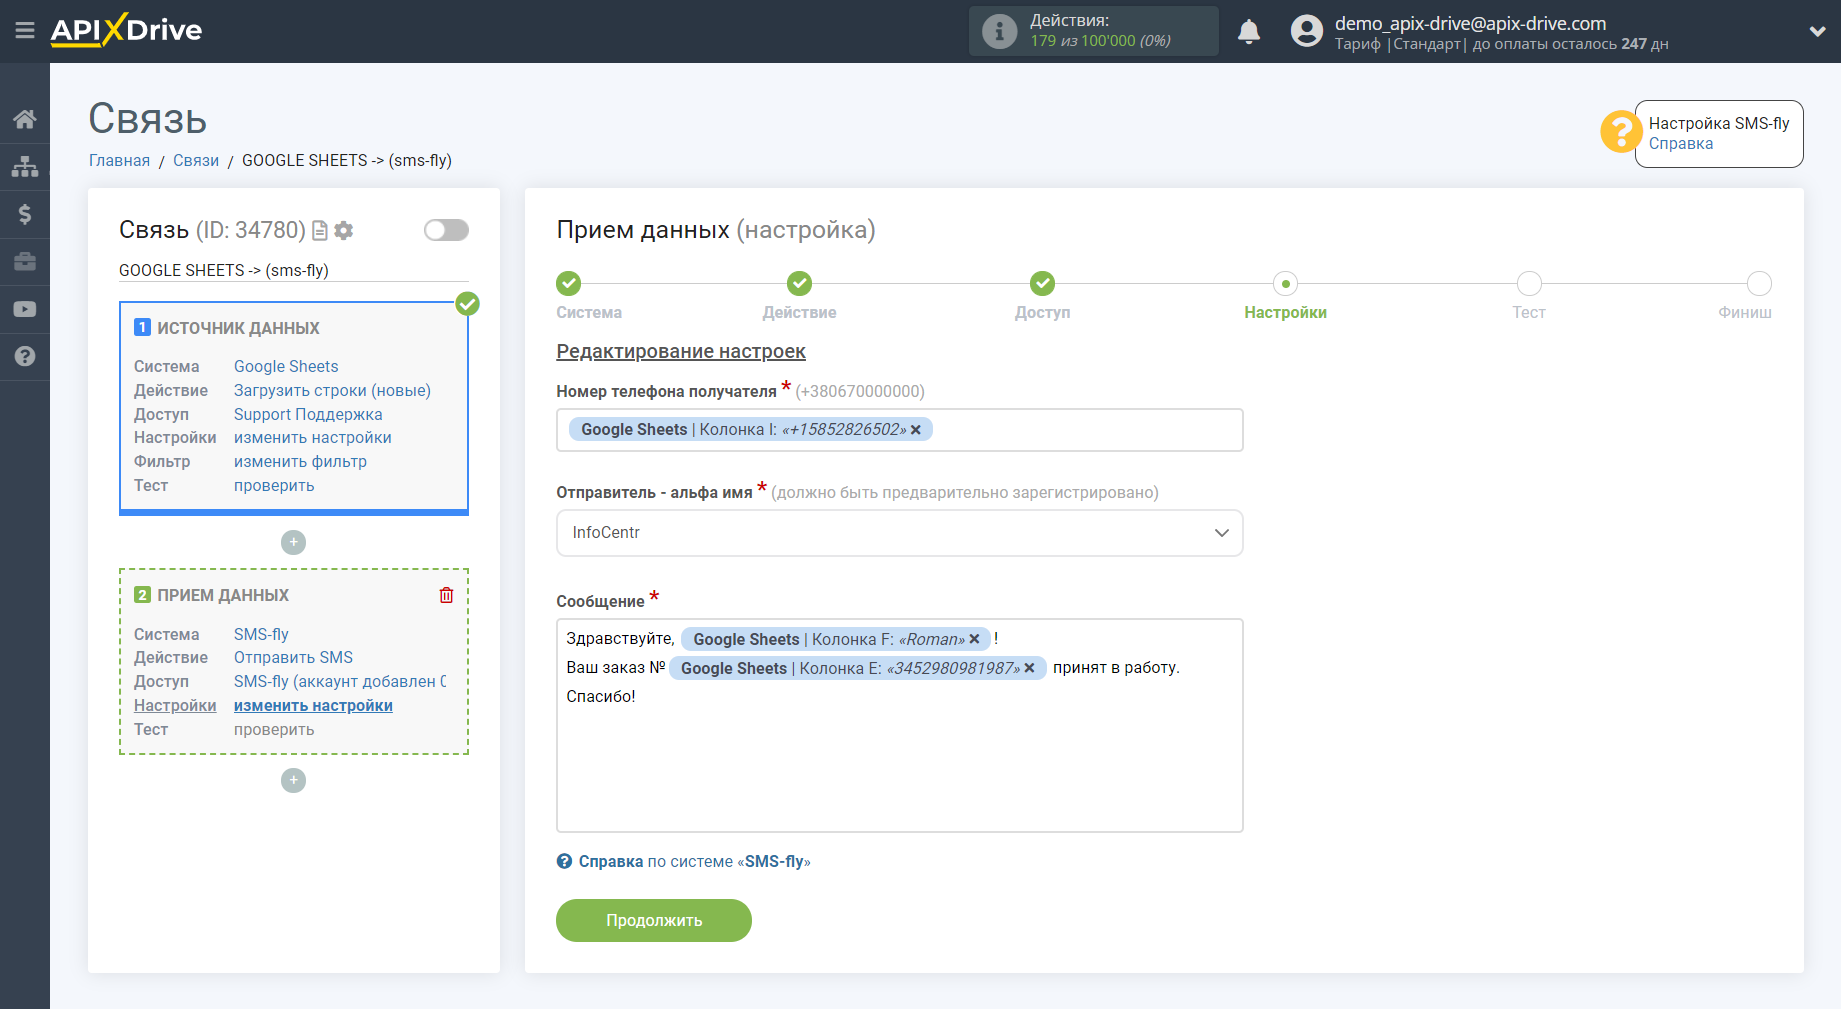Open the billing dollar sidebar icon
The width and height of the screenshot is (1841, 1009).
coord(25,214)
